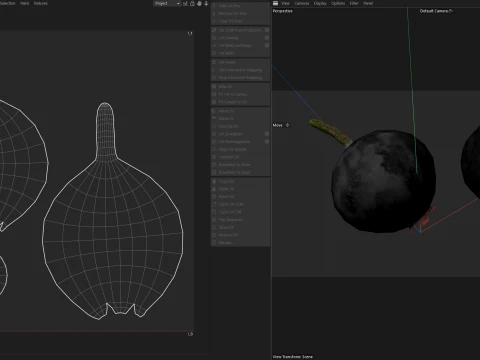480x360 pixels.
Task: Click the View Transform: Scene status text
Action: coord(293,357)
